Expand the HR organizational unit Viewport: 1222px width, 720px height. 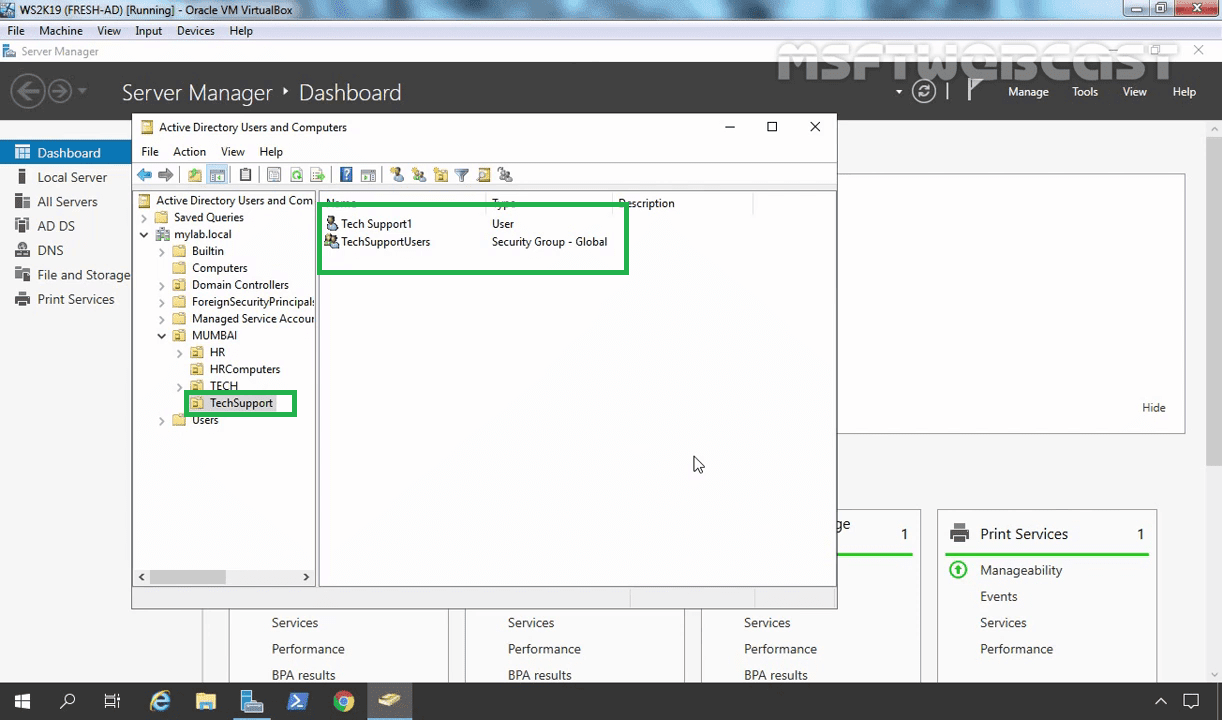click(179, 352)
